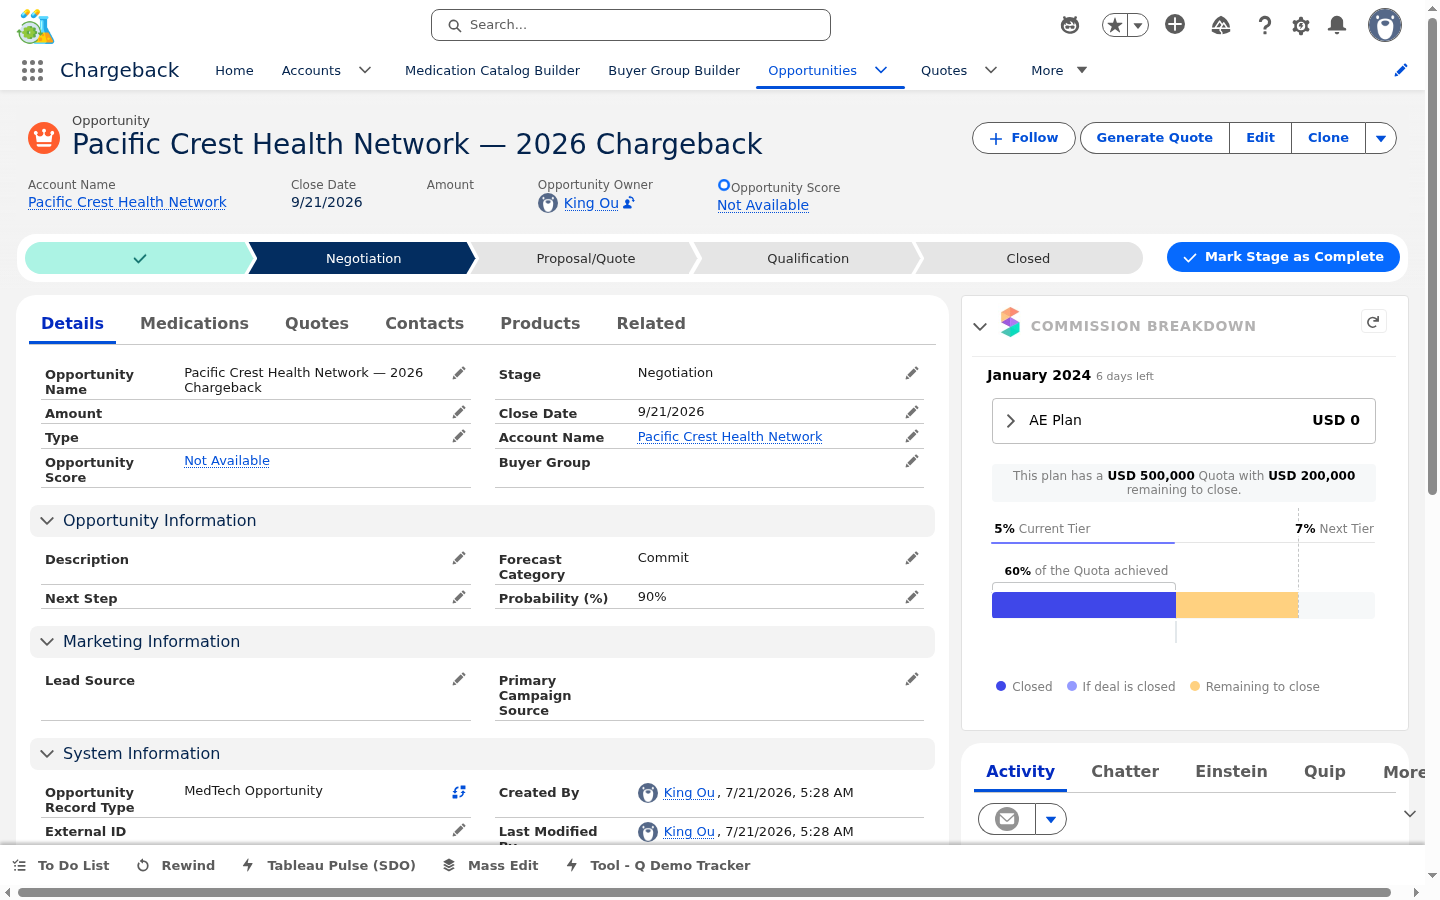Click Generate Quote button
1440x900 pixels.
tap(1155, 138)
